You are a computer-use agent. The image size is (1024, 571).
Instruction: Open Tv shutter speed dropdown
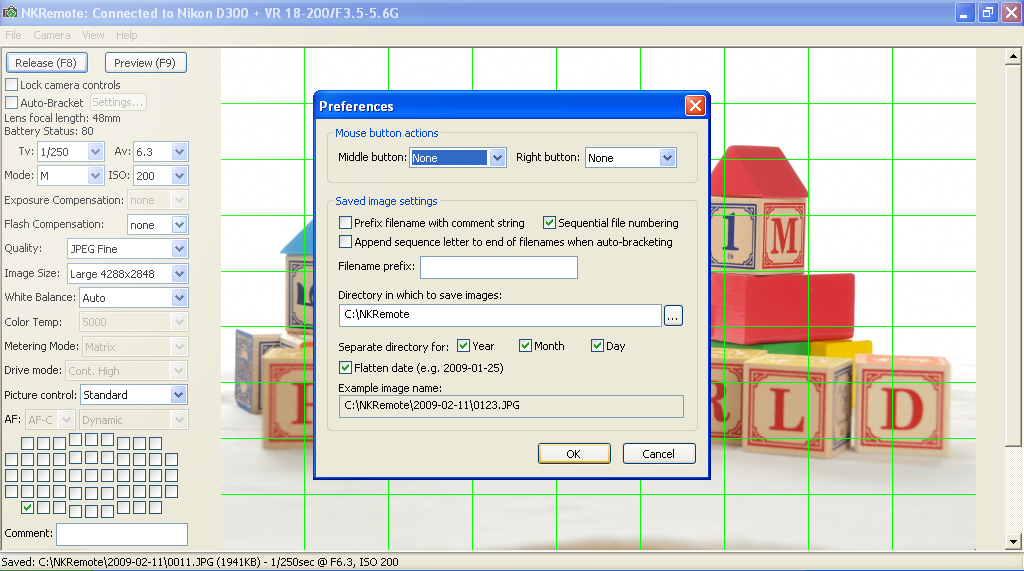pyautogui.click(x=95, y=152)
